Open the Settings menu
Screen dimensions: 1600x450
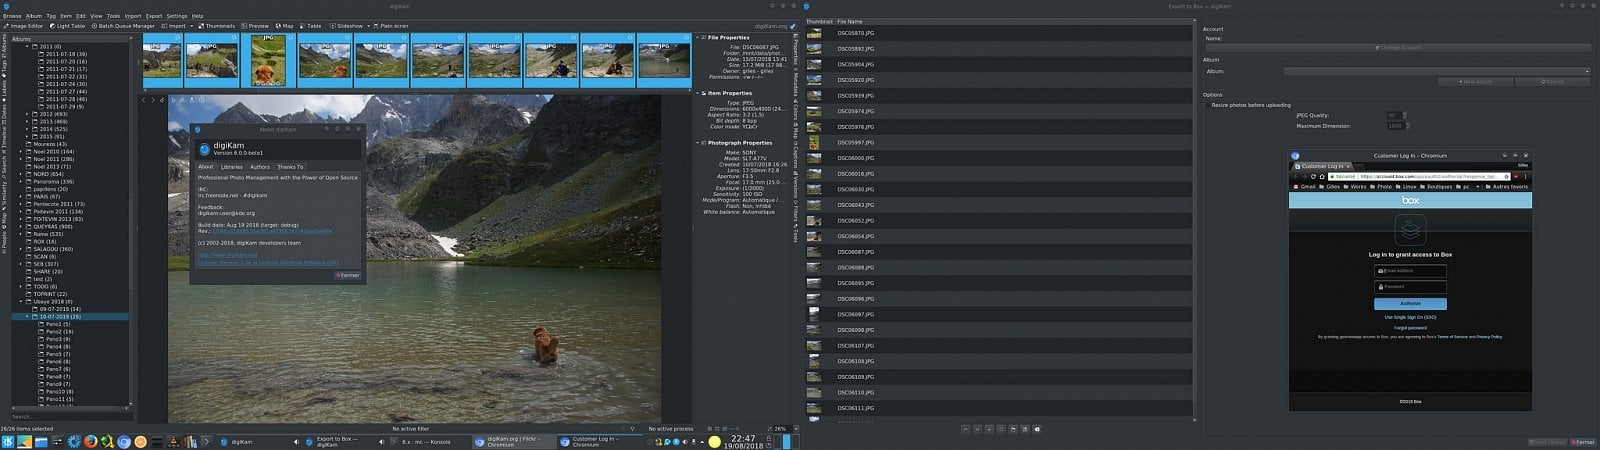(177, 16)
